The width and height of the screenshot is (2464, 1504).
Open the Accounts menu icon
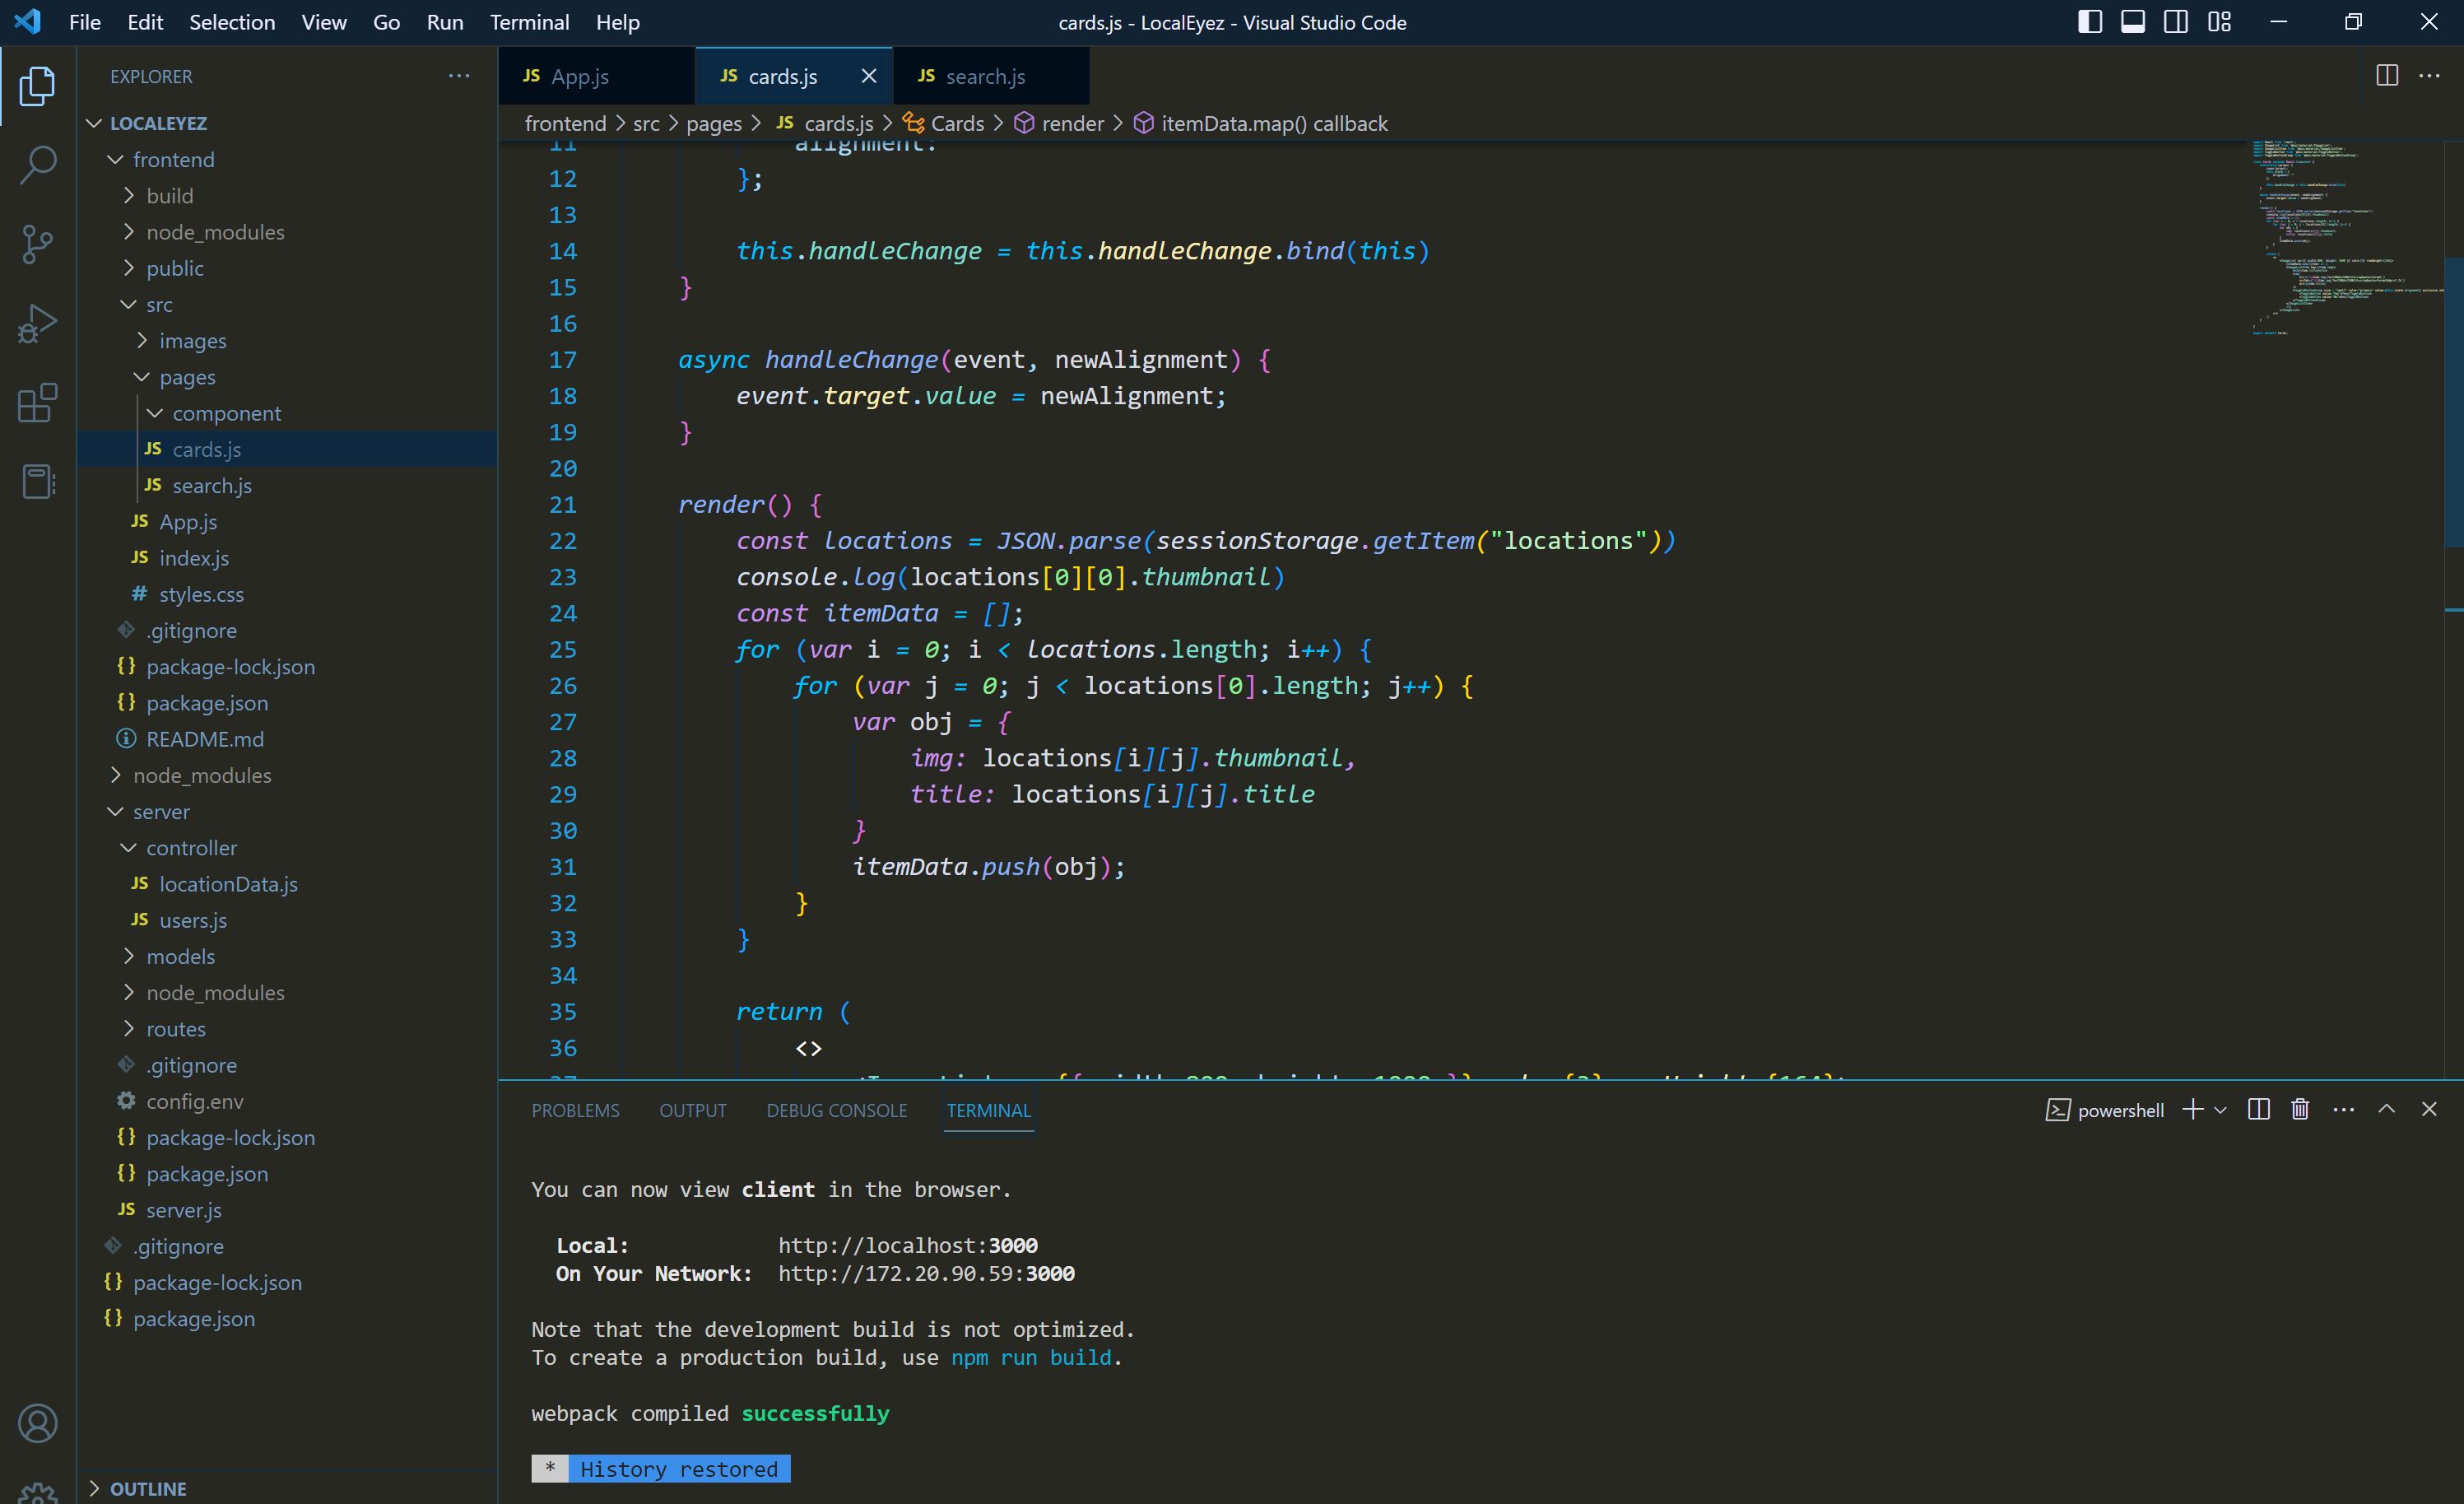point(37,1423)
